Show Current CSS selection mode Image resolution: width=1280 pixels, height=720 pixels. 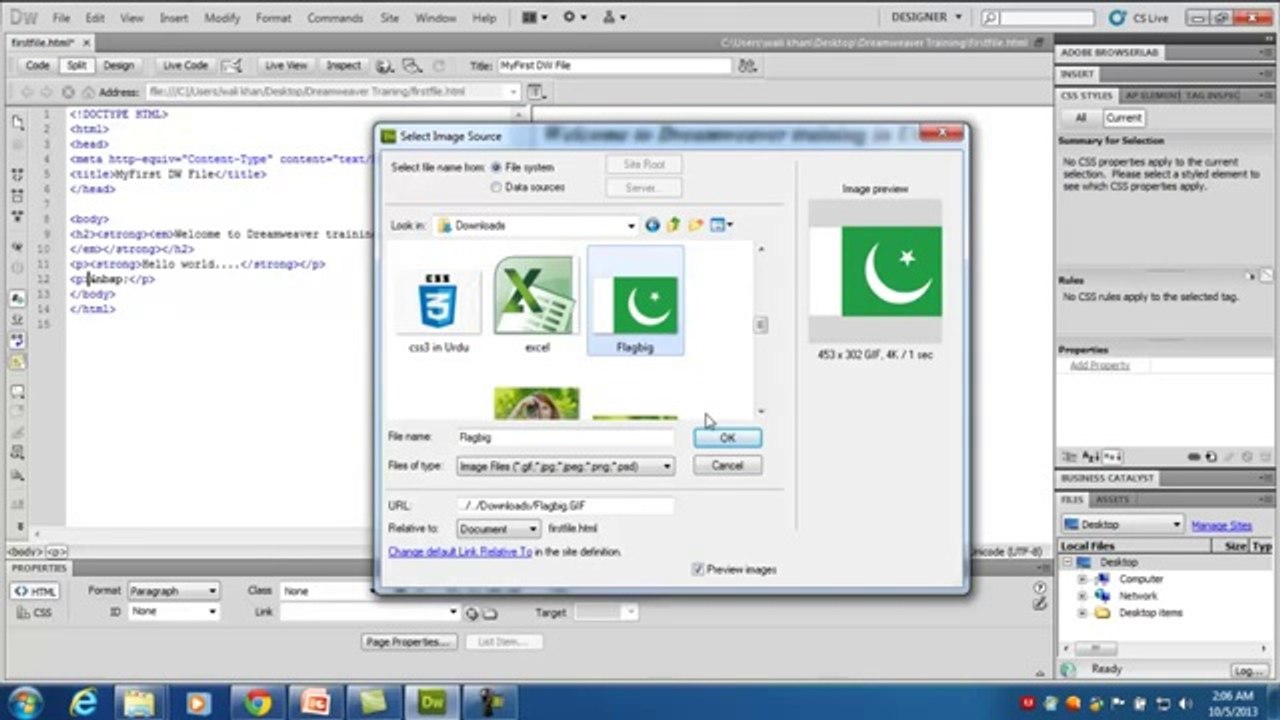(x=1123, y=117)
